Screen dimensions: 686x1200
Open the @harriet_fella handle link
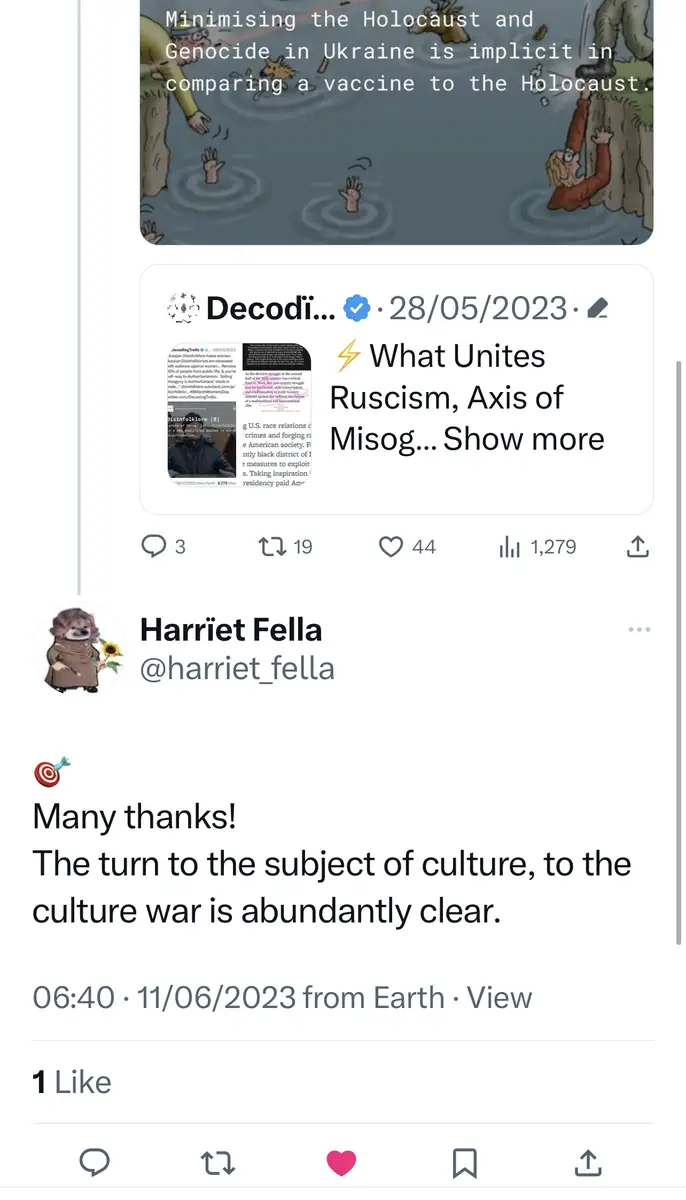coord(237,668)
